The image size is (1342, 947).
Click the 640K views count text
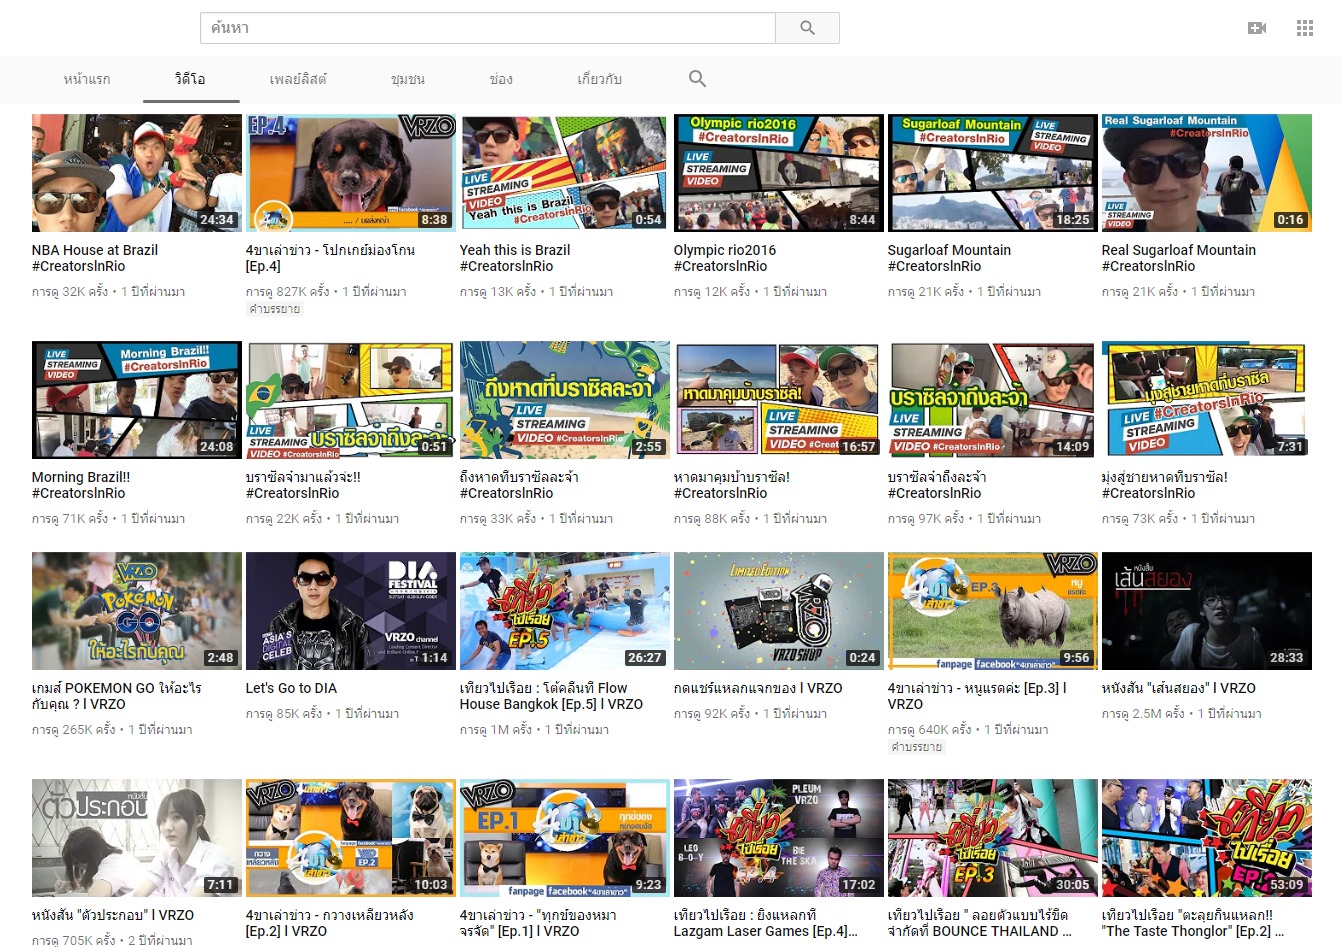tap(932, 730)
